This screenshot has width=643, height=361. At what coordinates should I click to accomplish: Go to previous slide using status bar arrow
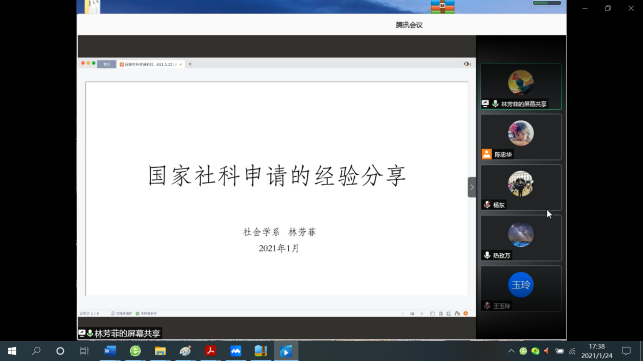[x=403, y=313]
